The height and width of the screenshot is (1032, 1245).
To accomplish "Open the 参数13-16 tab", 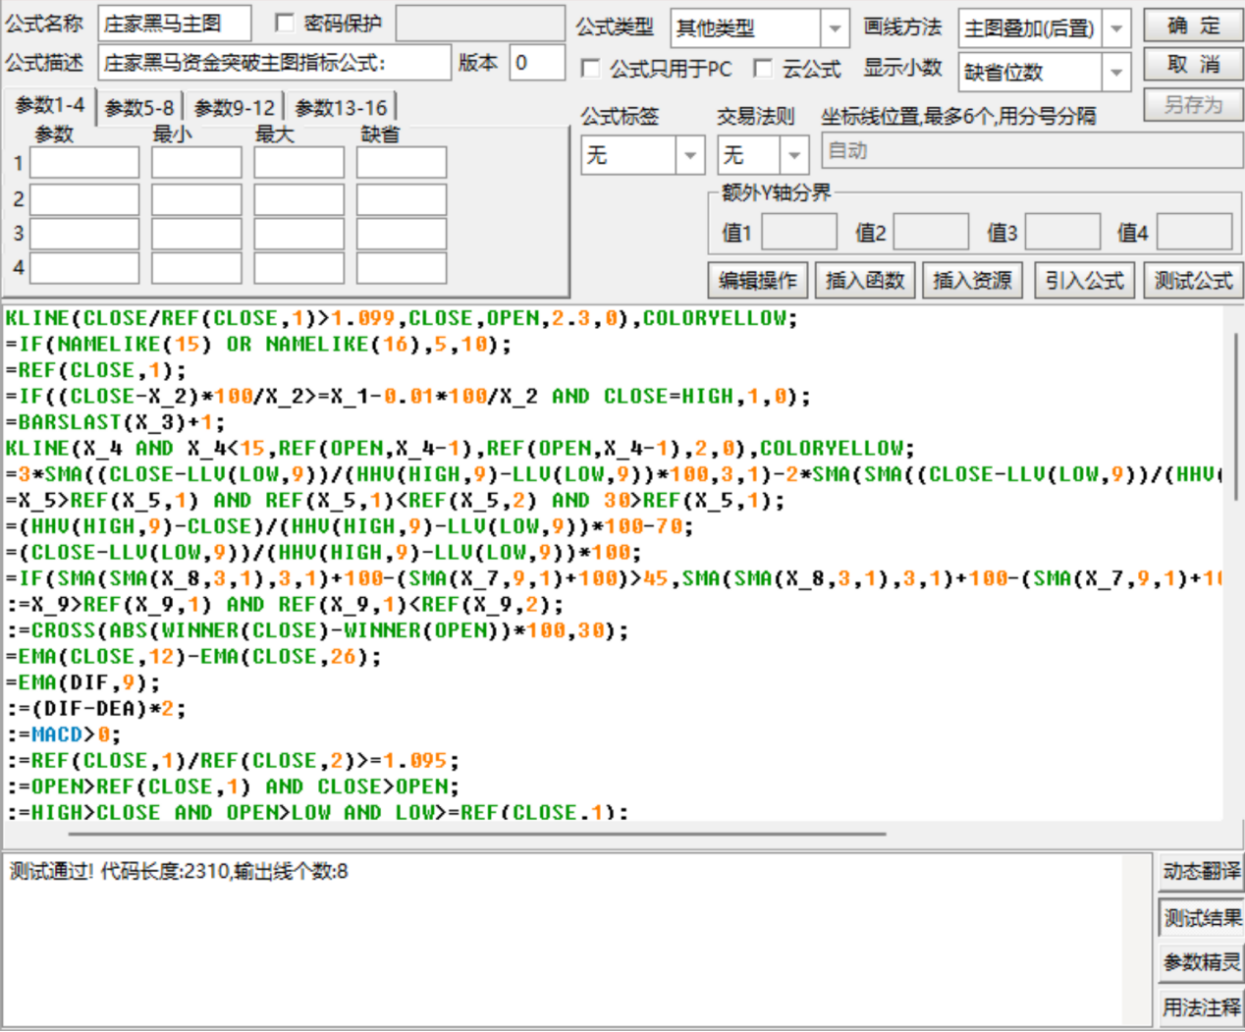I will (341, 108).
